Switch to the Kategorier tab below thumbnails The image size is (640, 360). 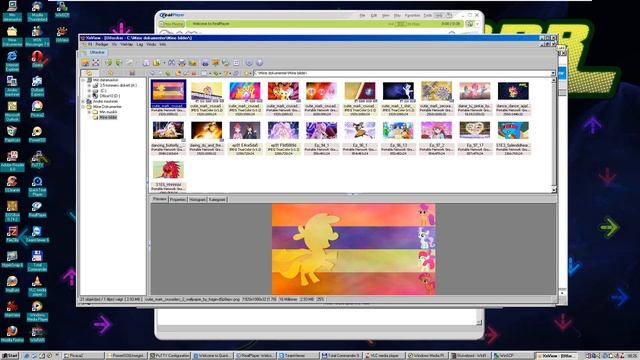217,200
